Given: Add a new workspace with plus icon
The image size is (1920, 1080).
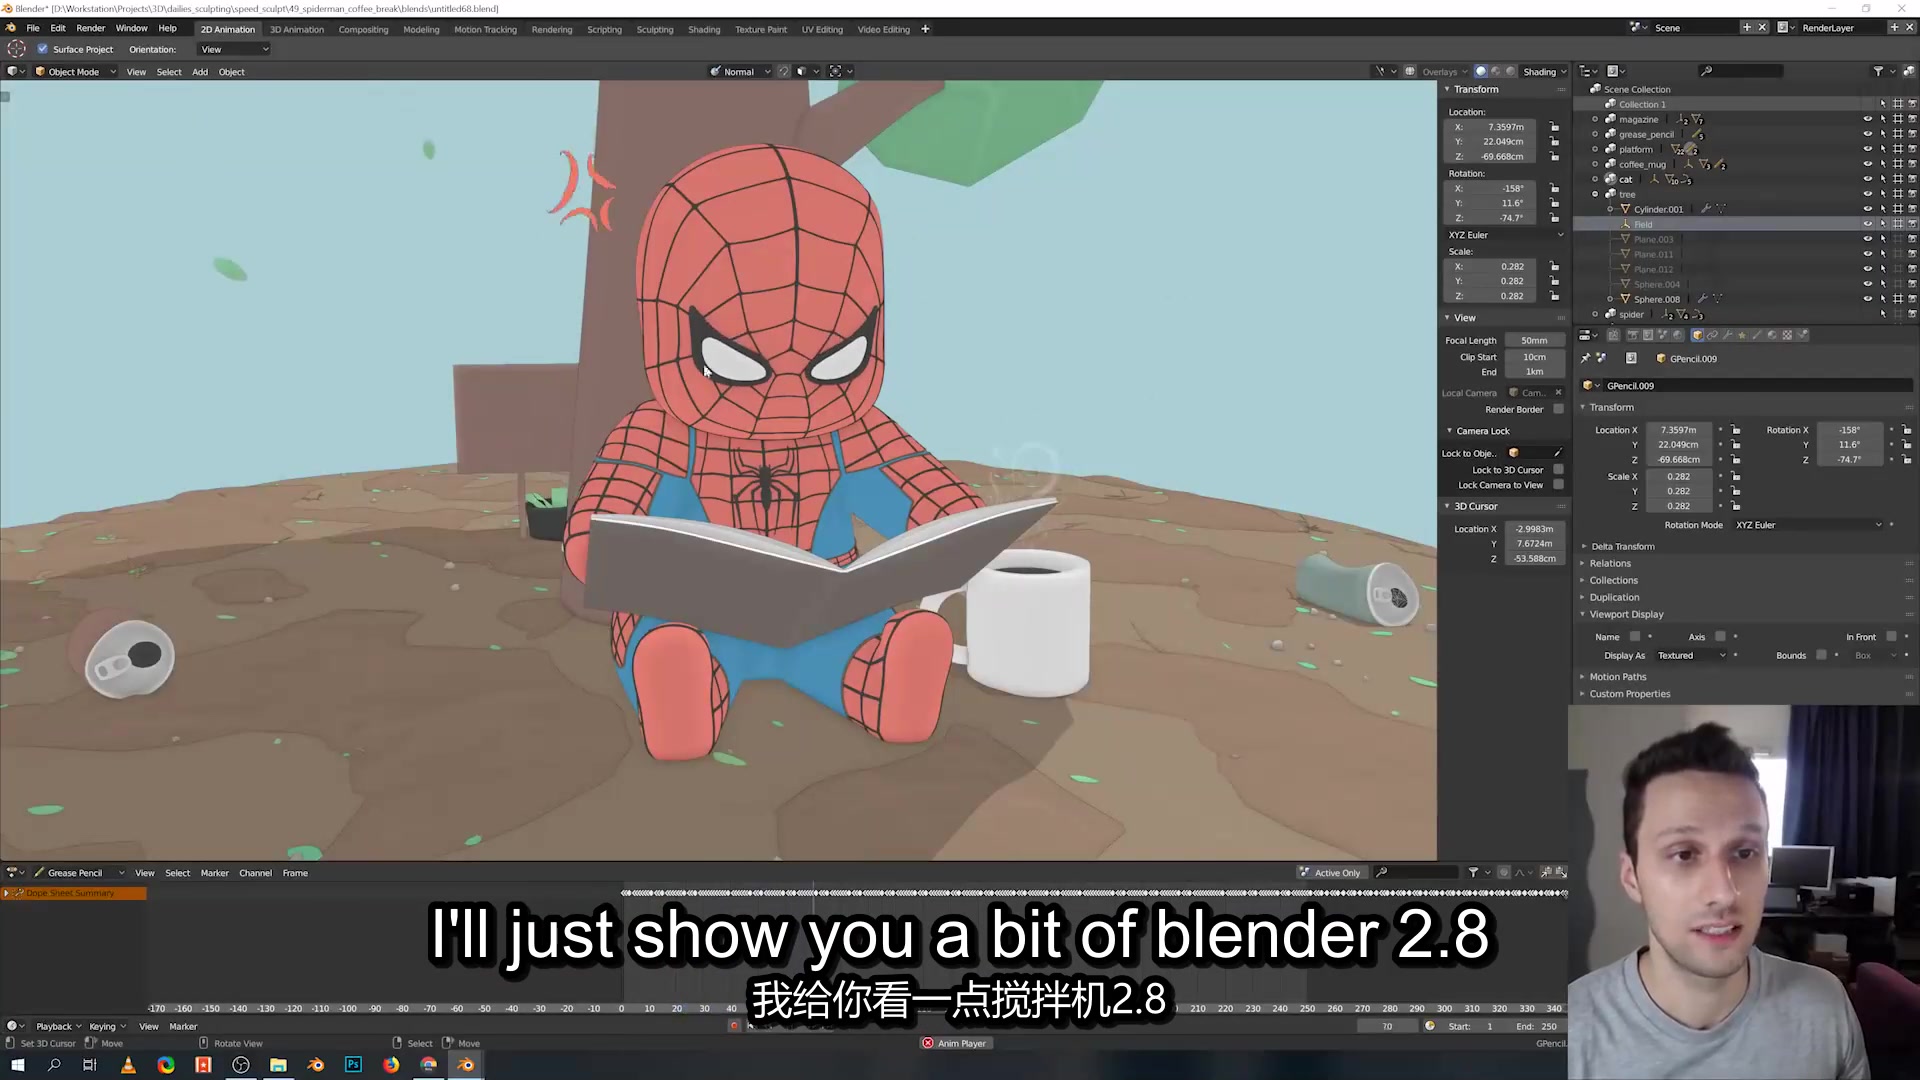Looking at the screenshot, I should 925,29.
